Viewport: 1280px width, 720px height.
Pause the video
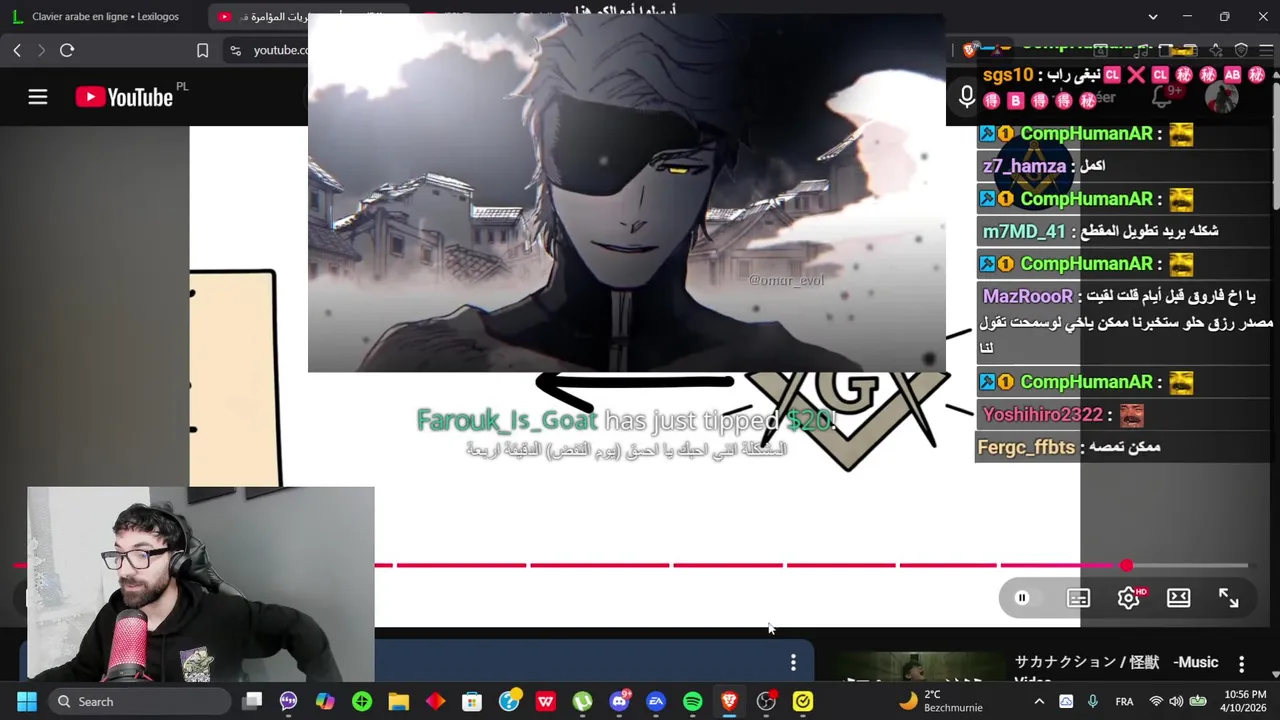1022,598
